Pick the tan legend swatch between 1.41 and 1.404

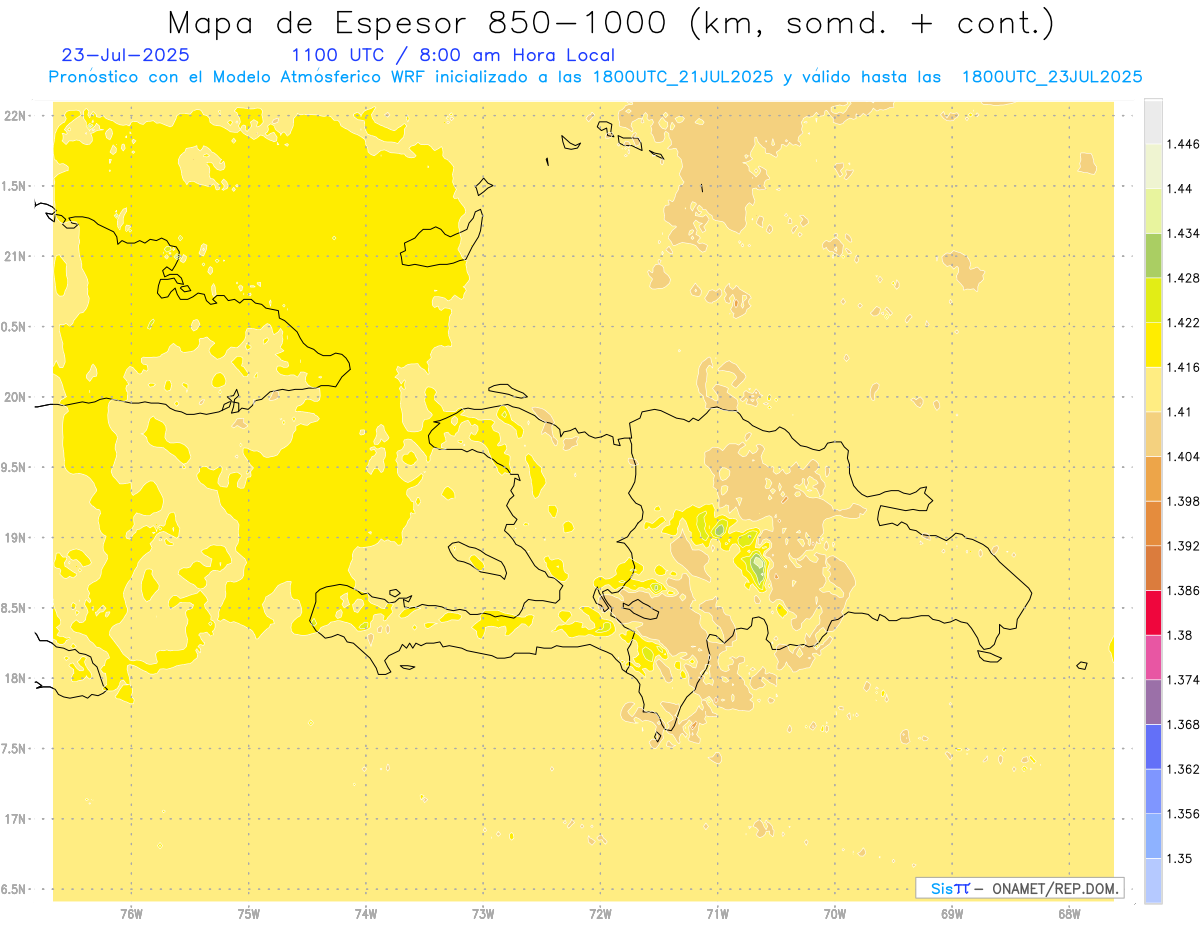pos(1153,434)
